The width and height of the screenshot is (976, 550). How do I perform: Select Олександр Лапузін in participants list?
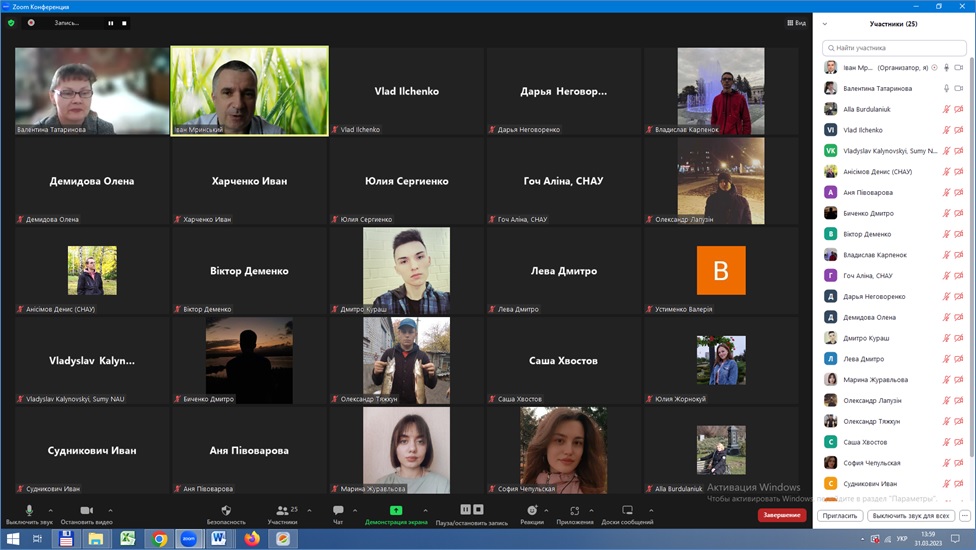tap(894, 401)
